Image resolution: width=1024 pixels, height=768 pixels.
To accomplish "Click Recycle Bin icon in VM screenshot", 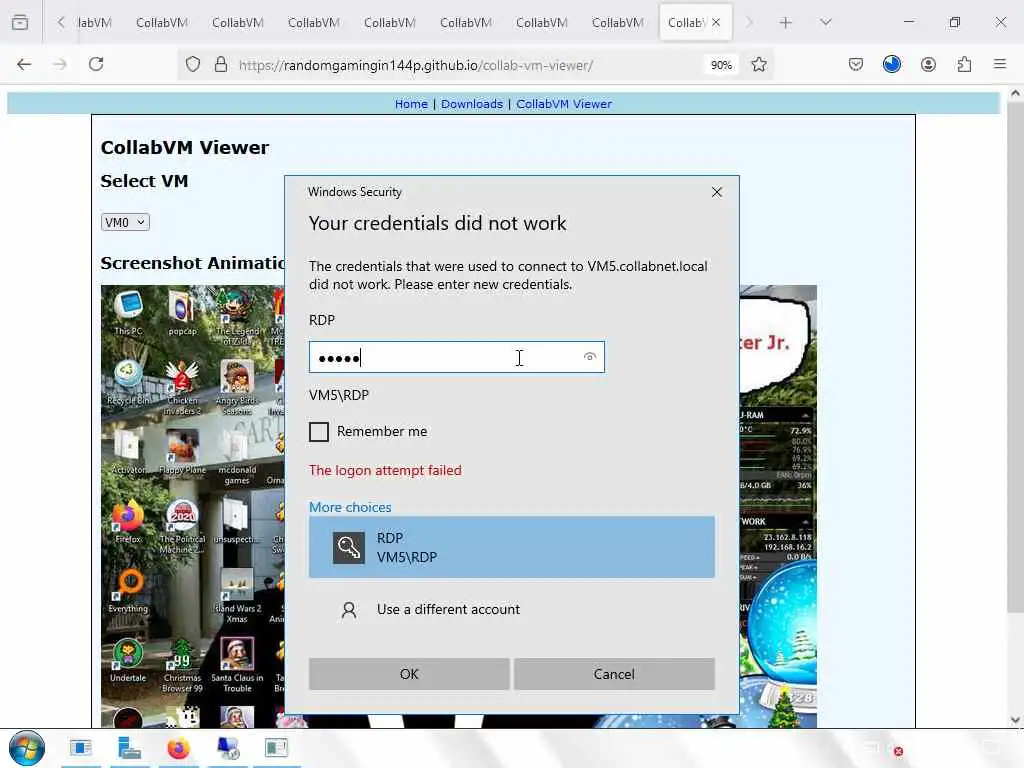I will pyautogui.click(x=128, y=382).
